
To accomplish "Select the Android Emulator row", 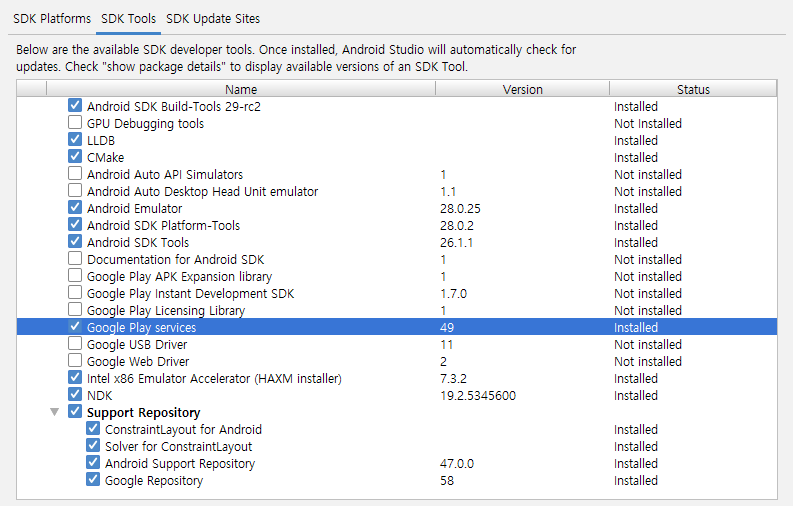I will click(397, 208).
